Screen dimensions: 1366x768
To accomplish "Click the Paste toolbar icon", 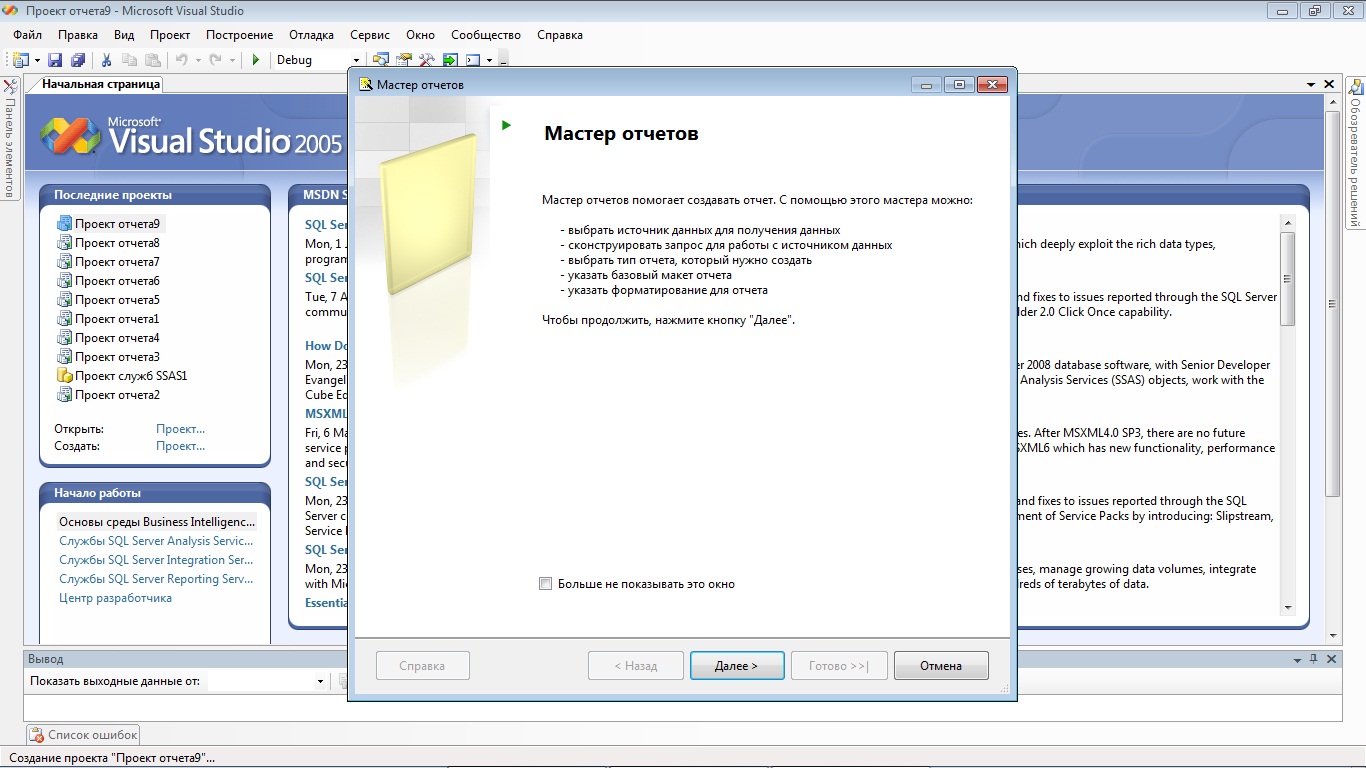I will (153, 60).
